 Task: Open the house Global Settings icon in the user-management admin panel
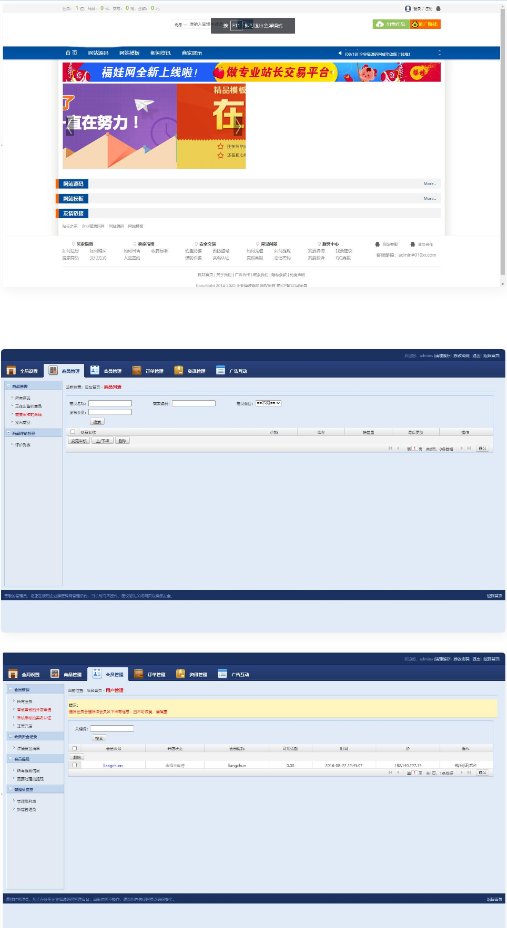(x=12, y=674)
